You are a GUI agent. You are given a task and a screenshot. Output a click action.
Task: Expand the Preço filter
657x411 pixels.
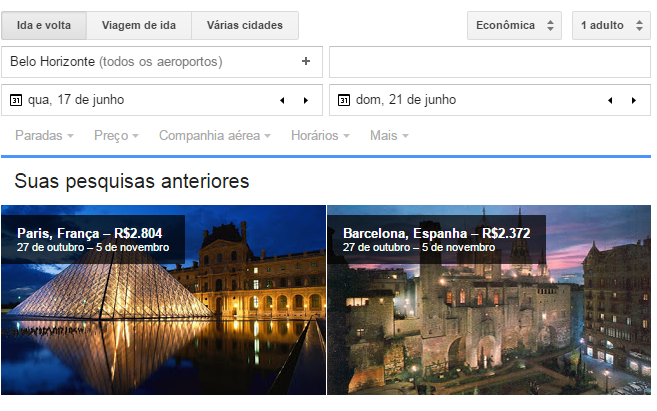tap(118, 136)
